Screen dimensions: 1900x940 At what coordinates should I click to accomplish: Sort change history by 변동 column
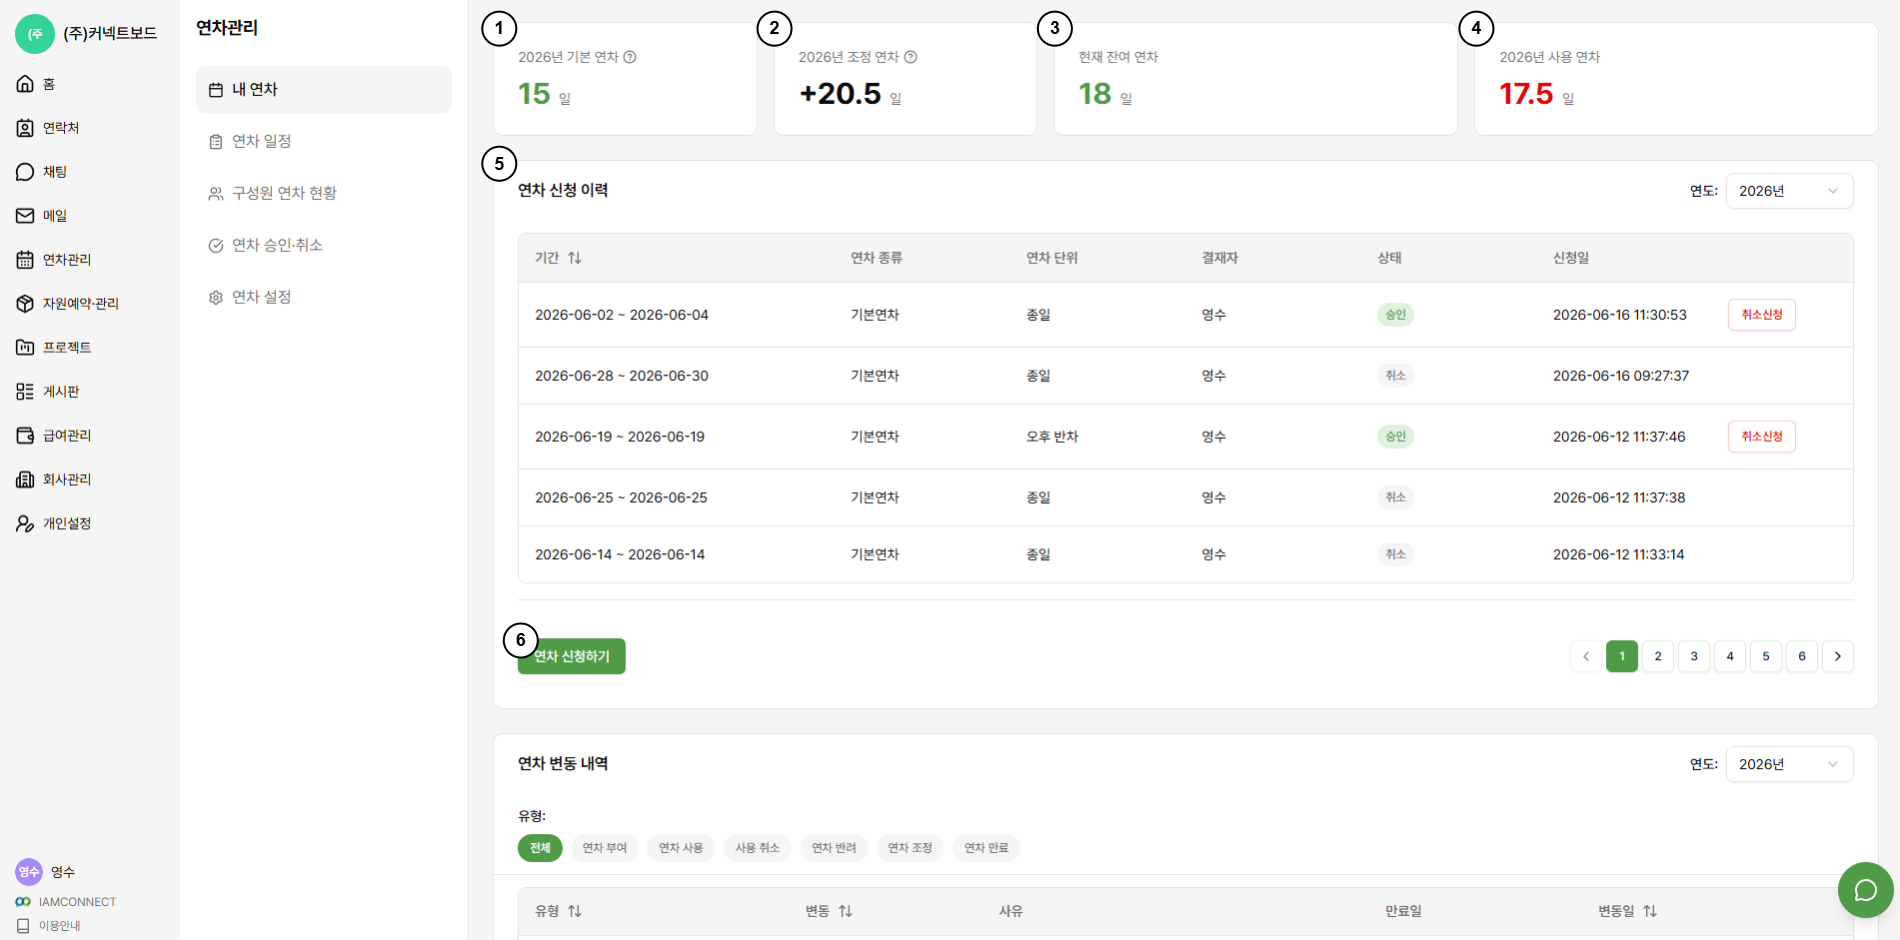click(846, 911)
